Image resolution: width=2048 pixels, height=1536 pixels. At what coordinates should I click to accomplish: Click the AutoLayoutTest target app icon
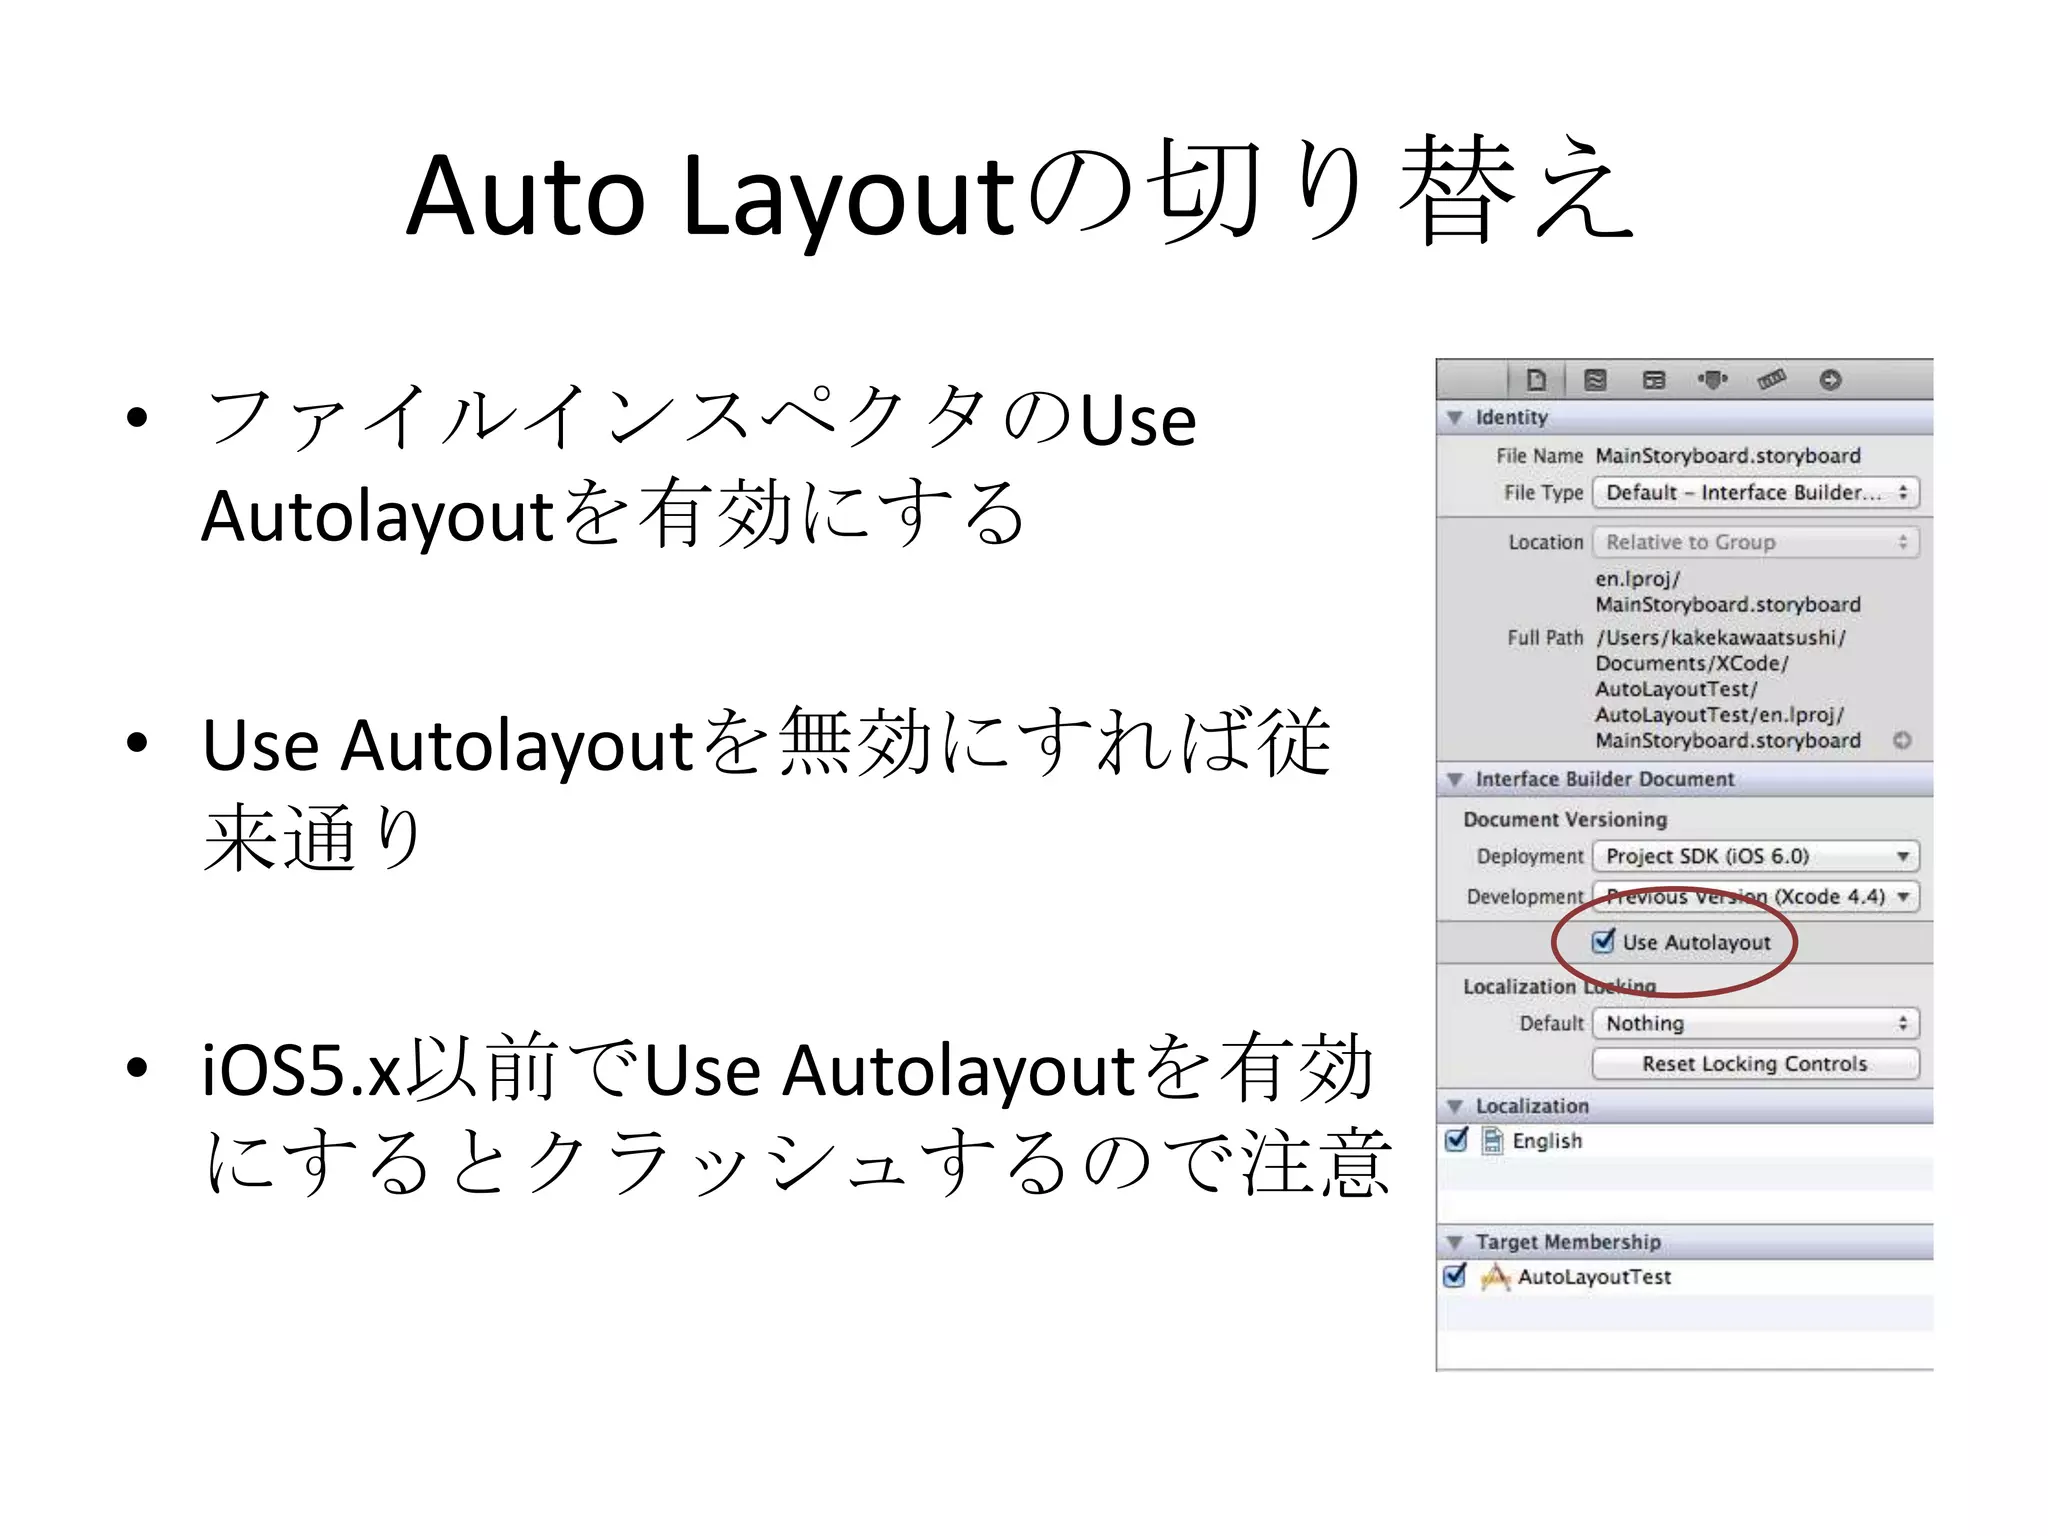[x=1495, y=1277]
